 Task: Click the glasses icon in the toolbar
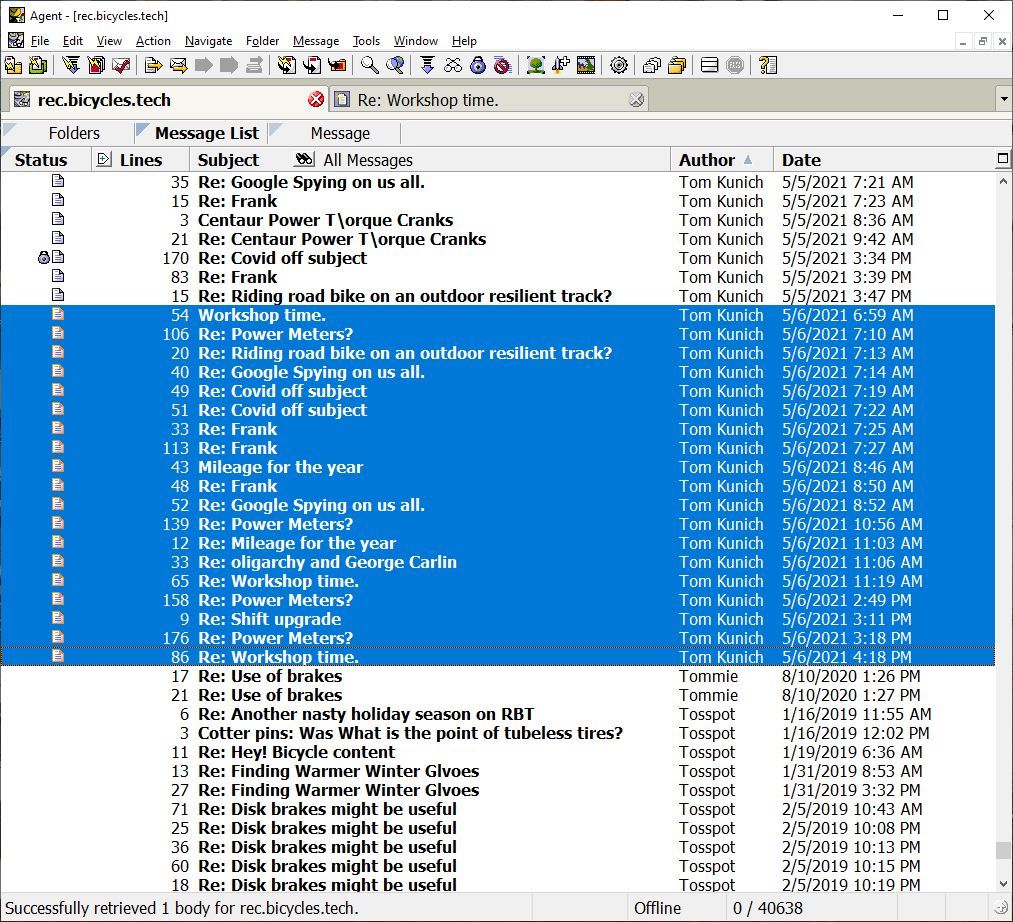point(453,66)
